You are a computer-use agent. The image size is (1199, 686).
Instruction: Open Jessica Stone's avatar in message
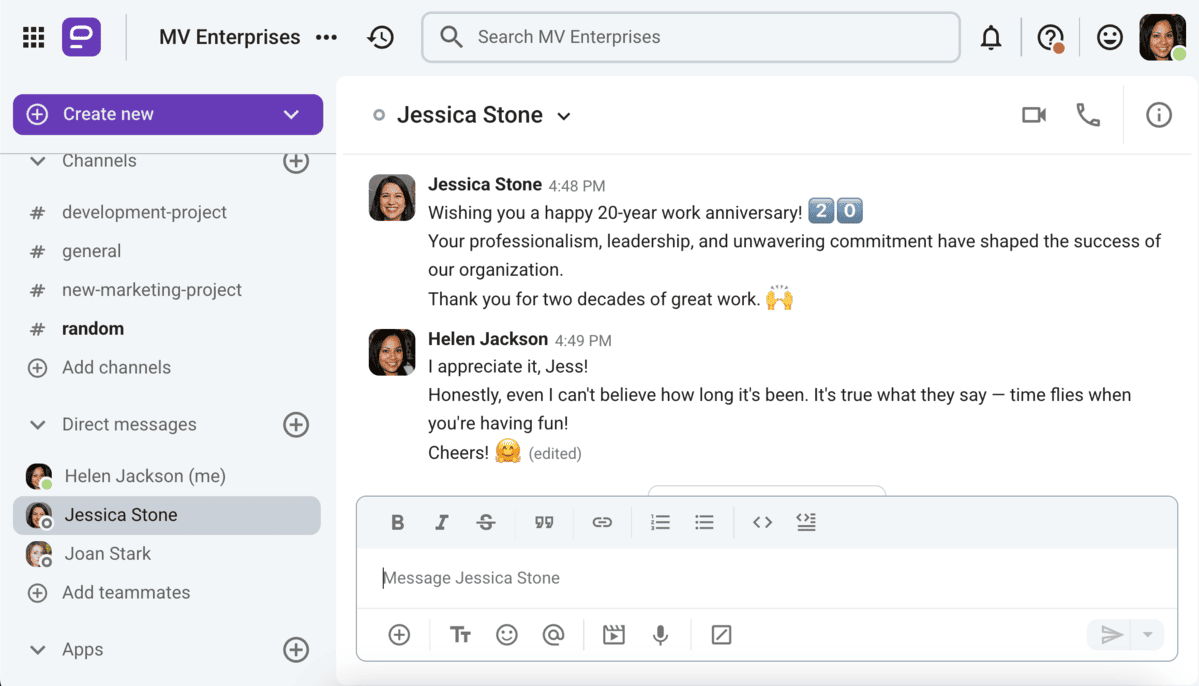pyautogui.click(x=392, y=197)
